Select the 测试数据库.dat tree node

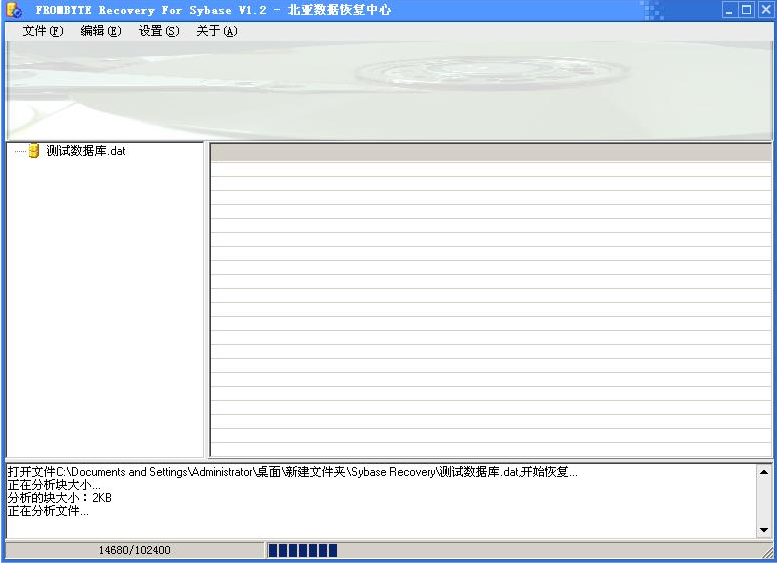(86, 151)
